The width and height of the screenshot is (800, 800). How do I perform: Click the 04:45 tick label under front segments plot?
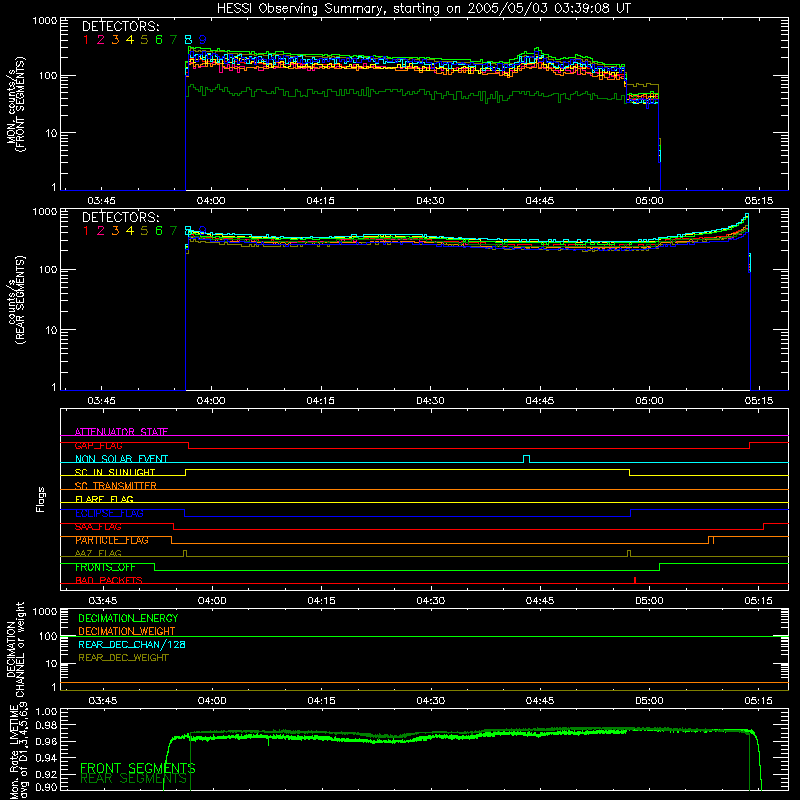click(540, 201)
